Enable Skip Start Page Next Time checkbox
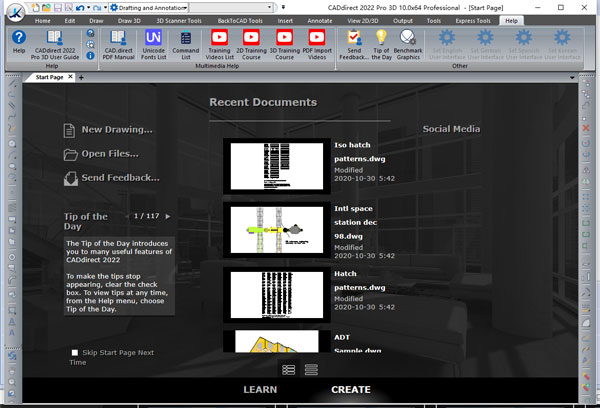The height and width of the screenshot is (408, 600). pyautogui.click(x=75, y=353)
